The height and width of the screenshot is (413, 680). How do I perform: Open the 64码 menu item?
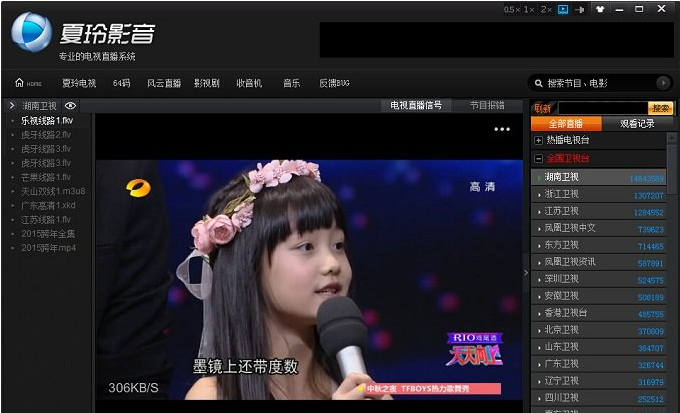coord(121,83)
